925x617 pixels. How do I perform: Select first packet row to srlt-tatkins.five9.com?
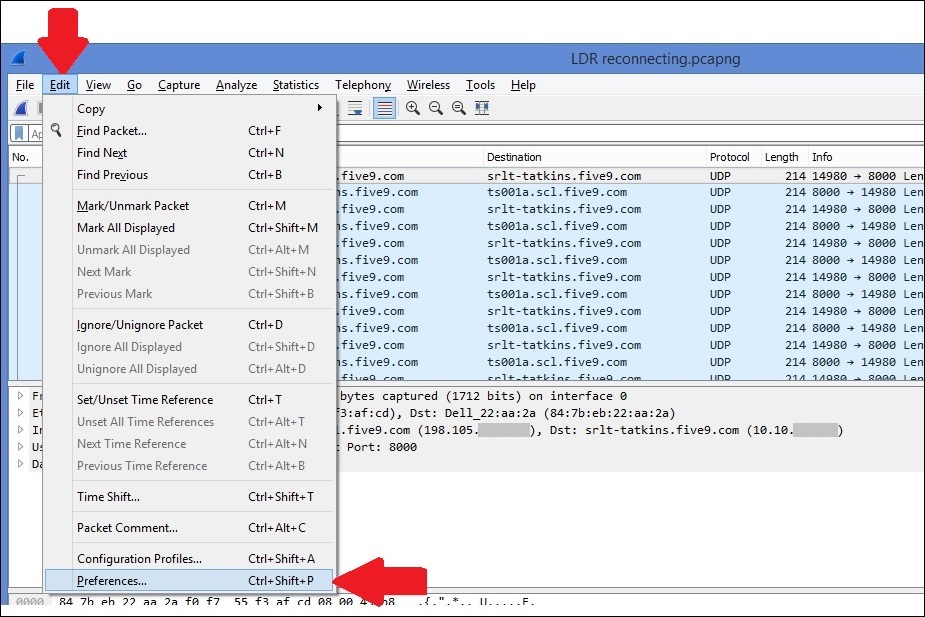pos(629,176)
